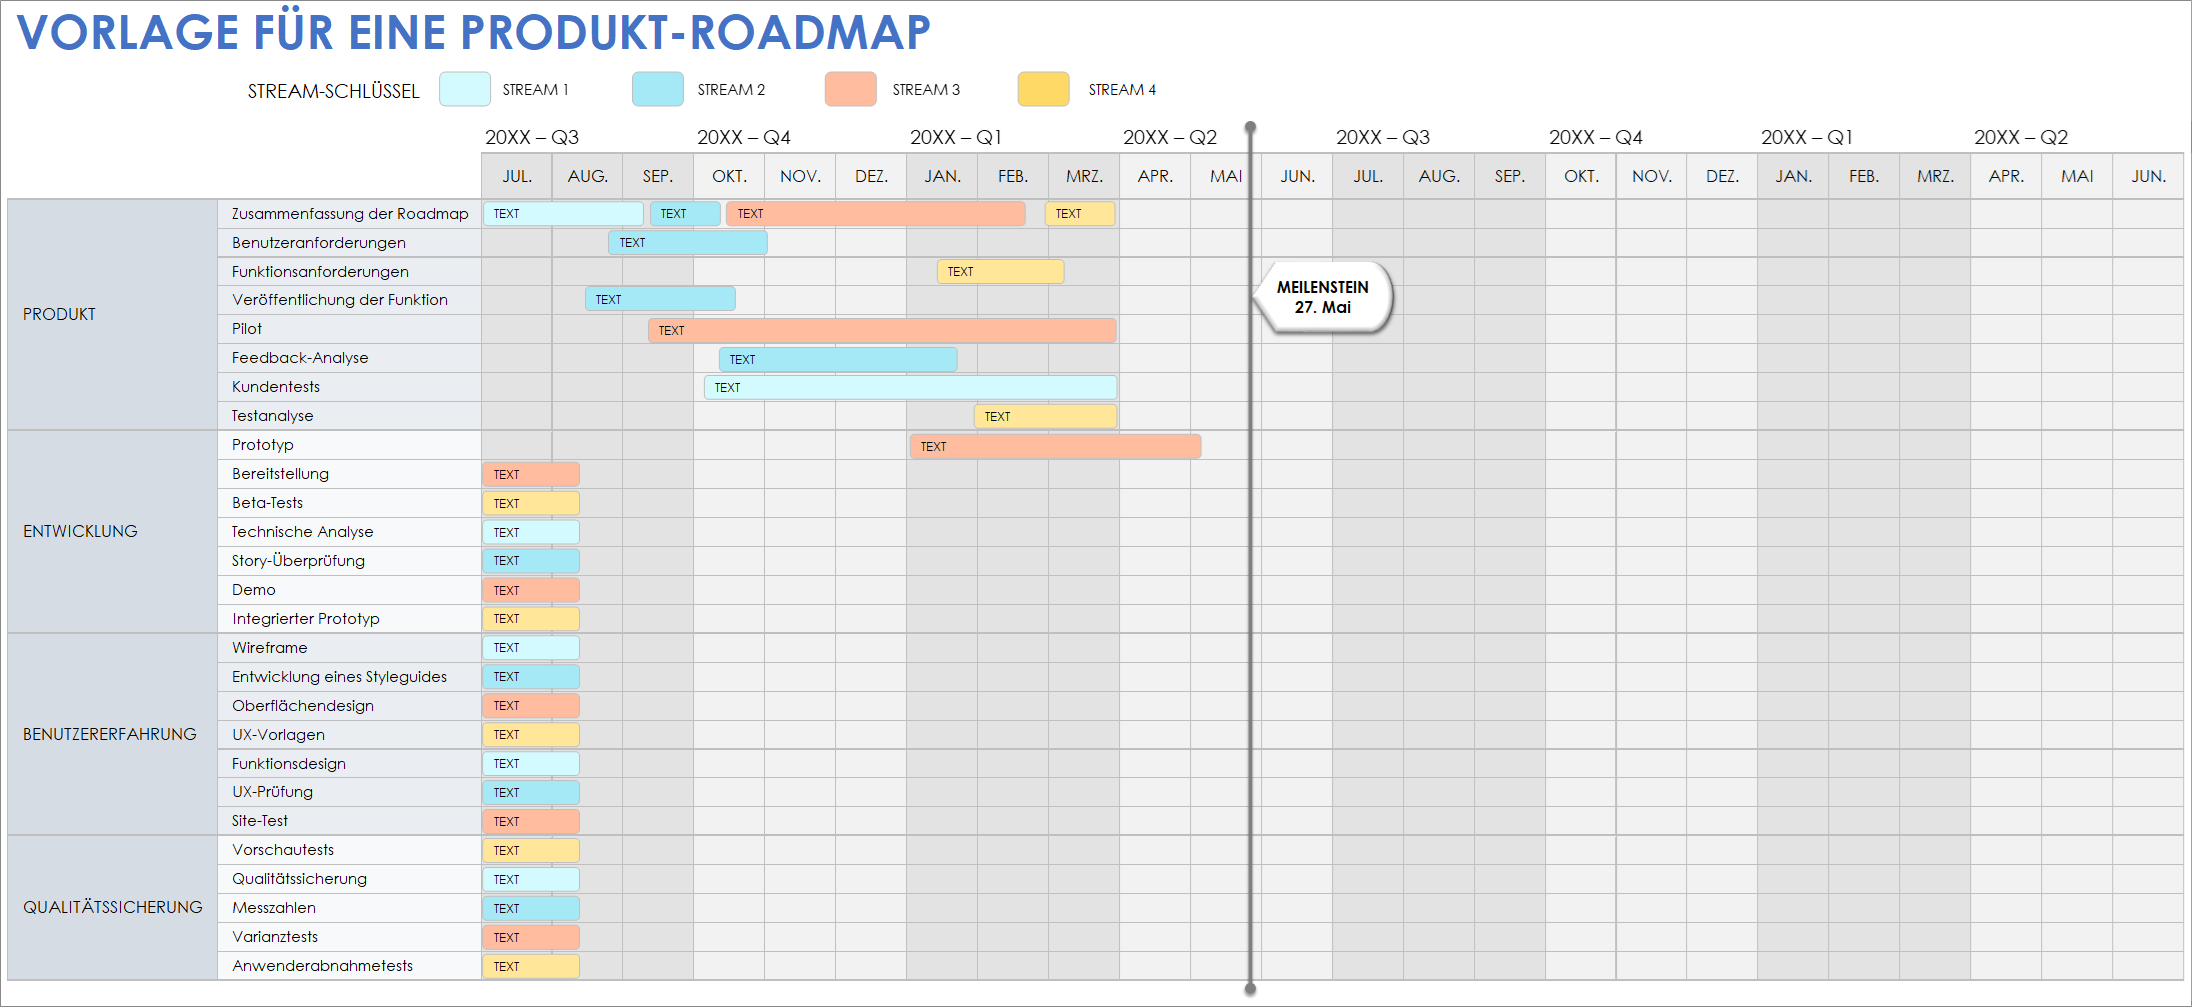This screenshot has width=2192, height=1007.
Task: Click the Funktionsanforderungen yellow task bar
Action: click(1000, 271)
